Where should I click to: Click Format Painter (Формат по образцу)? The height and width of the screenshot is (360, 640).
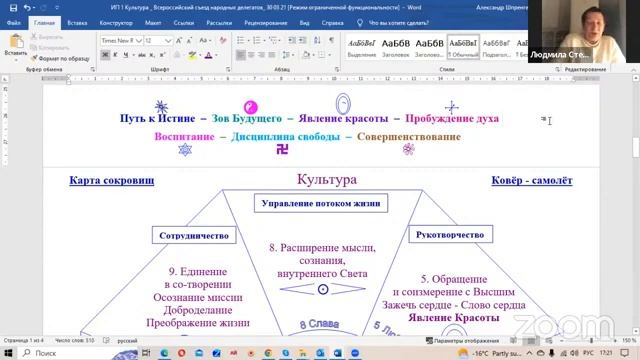(60, 58)
